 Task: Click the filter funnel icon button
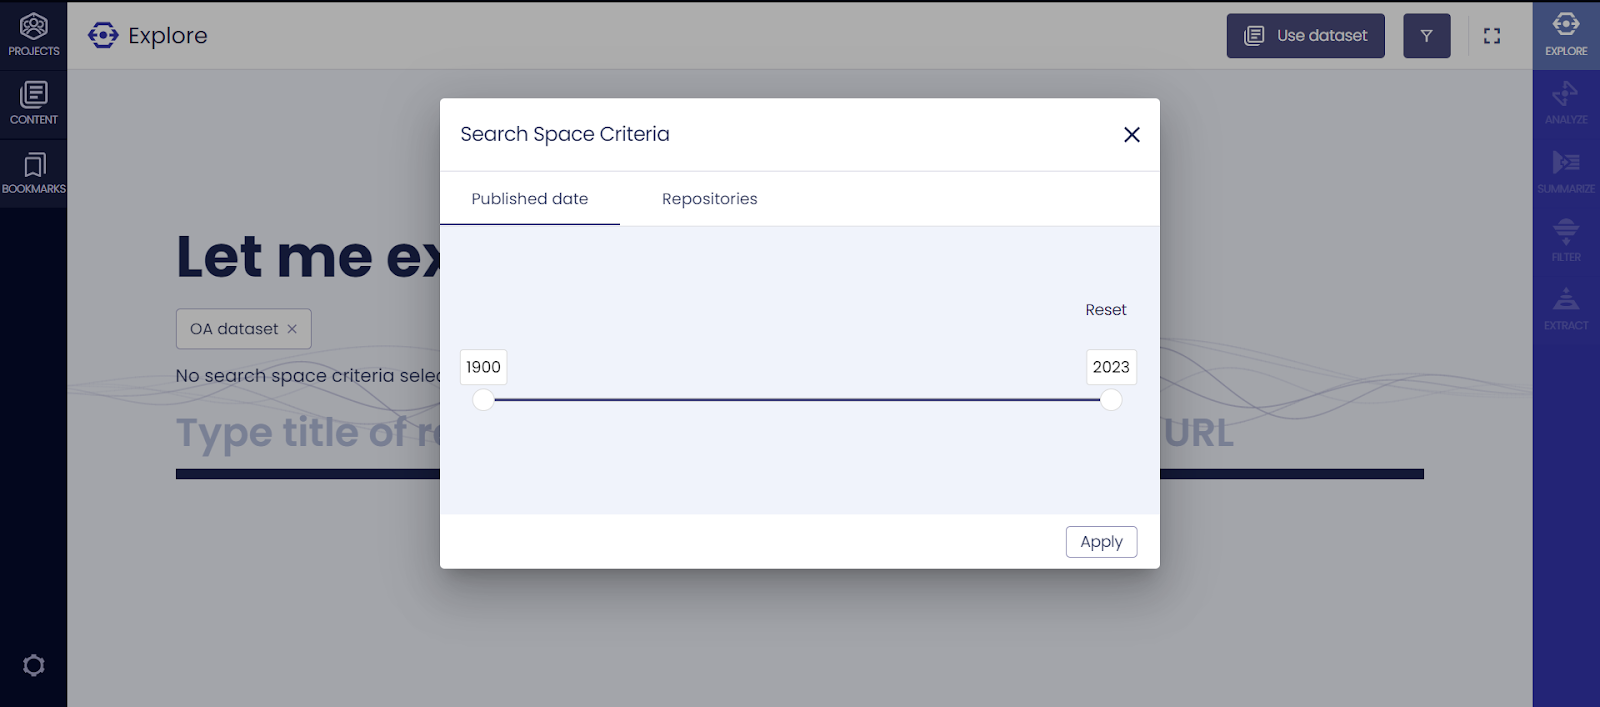click(x=1426, y=36)
